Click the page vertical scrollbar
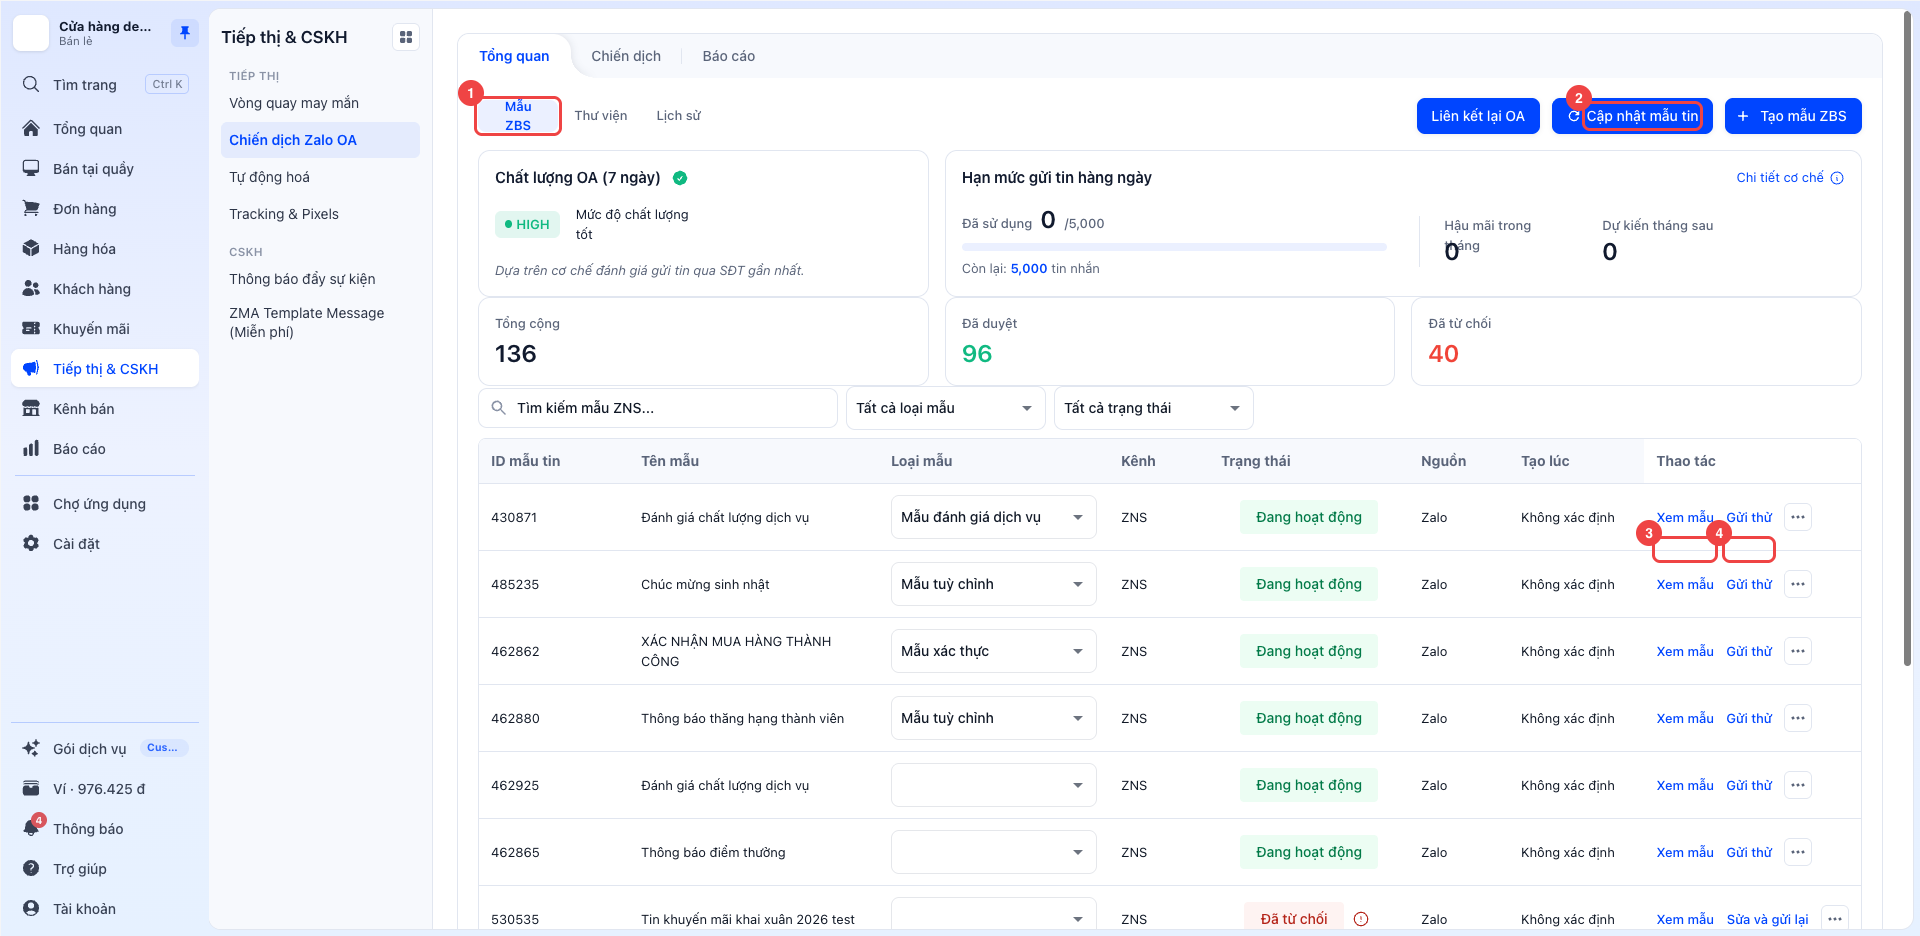The width and height of the screenshot is (1920, 936). [x=1907, y=340]
